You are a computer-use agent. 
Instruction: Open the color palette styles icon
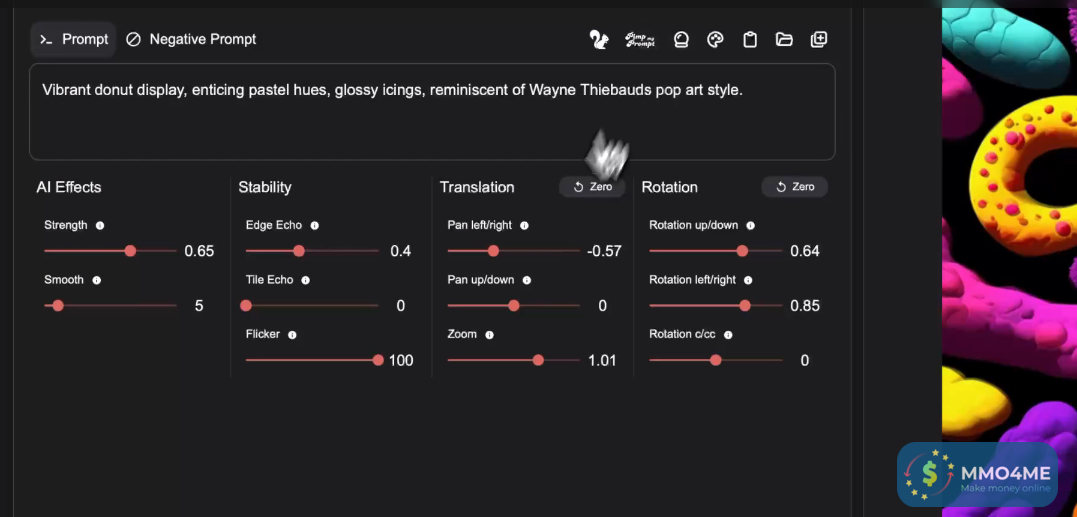point(715,39)
